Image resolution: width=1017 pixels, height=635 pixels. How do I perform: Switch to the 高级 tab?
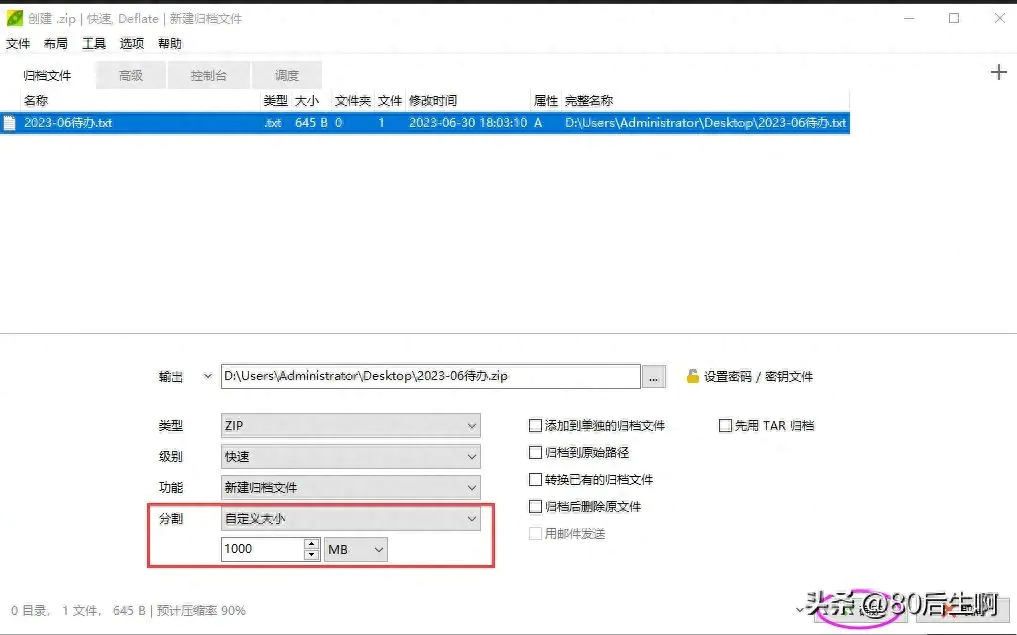coord(131,75)
